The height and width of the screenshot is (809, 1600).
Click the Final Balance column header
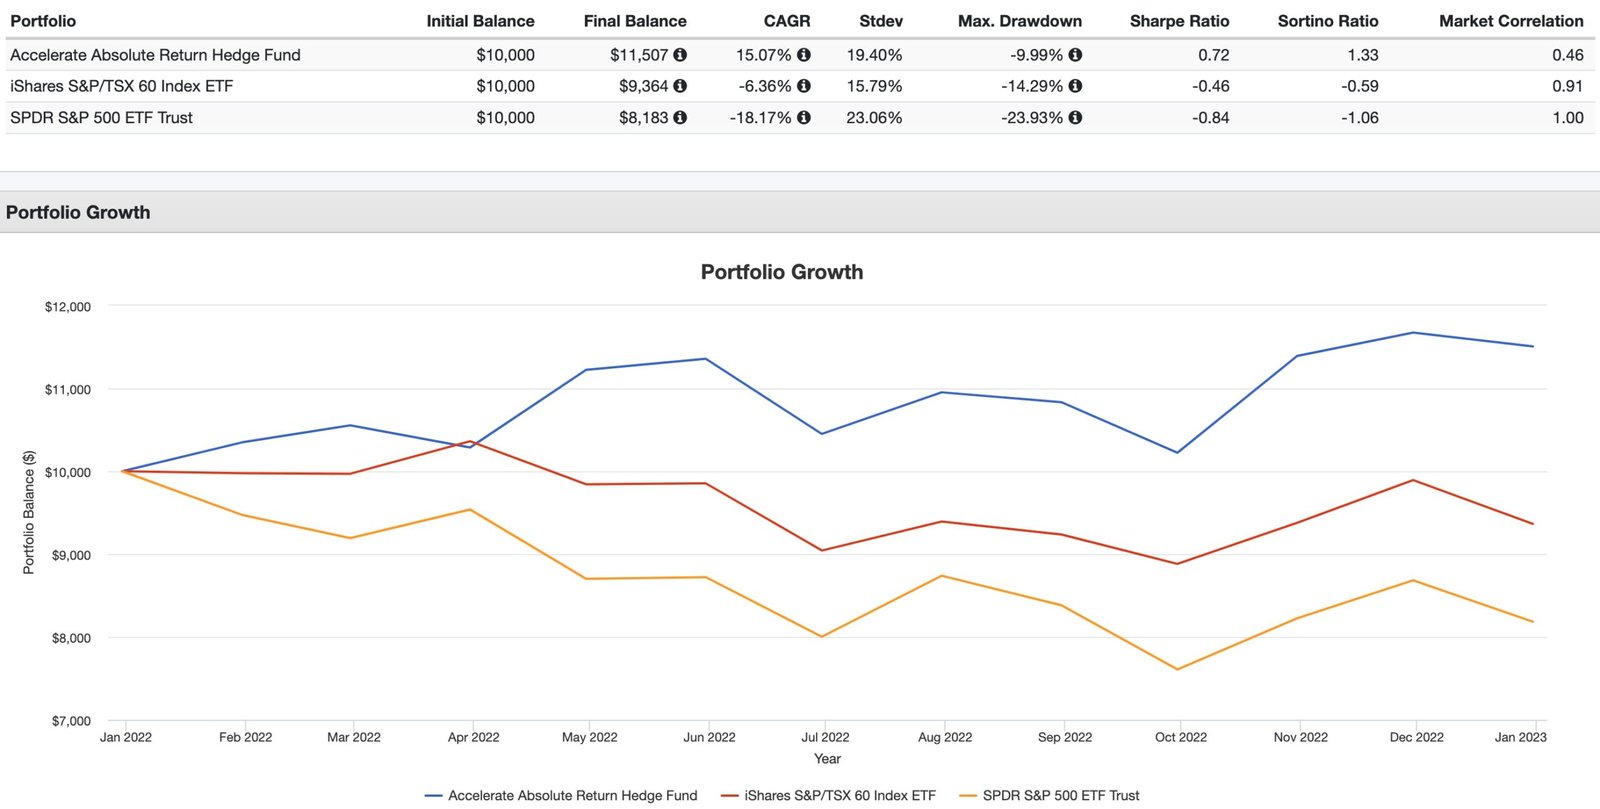pyautogui.click(x=635, y=21)
